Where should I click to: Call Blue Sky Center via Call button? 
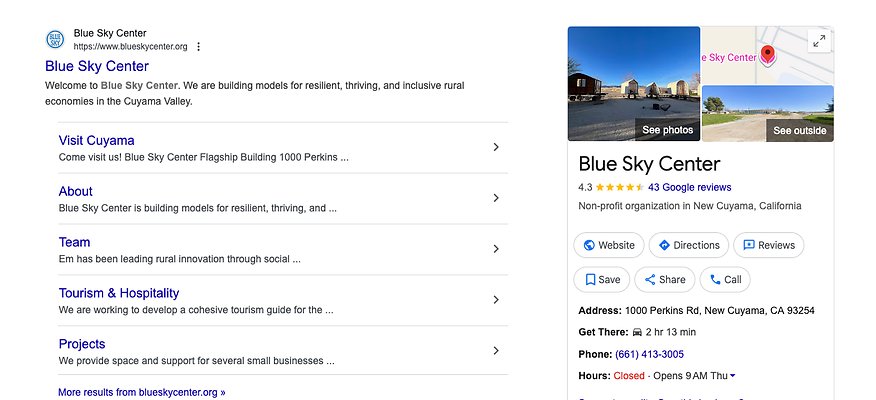point(725,280)
